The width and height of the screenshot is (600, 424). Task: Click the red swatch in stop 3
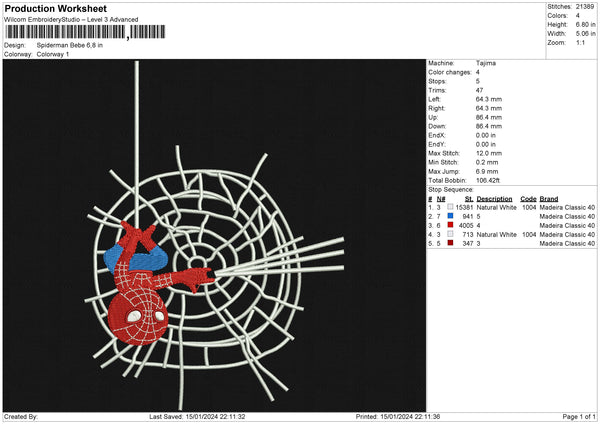450,225
